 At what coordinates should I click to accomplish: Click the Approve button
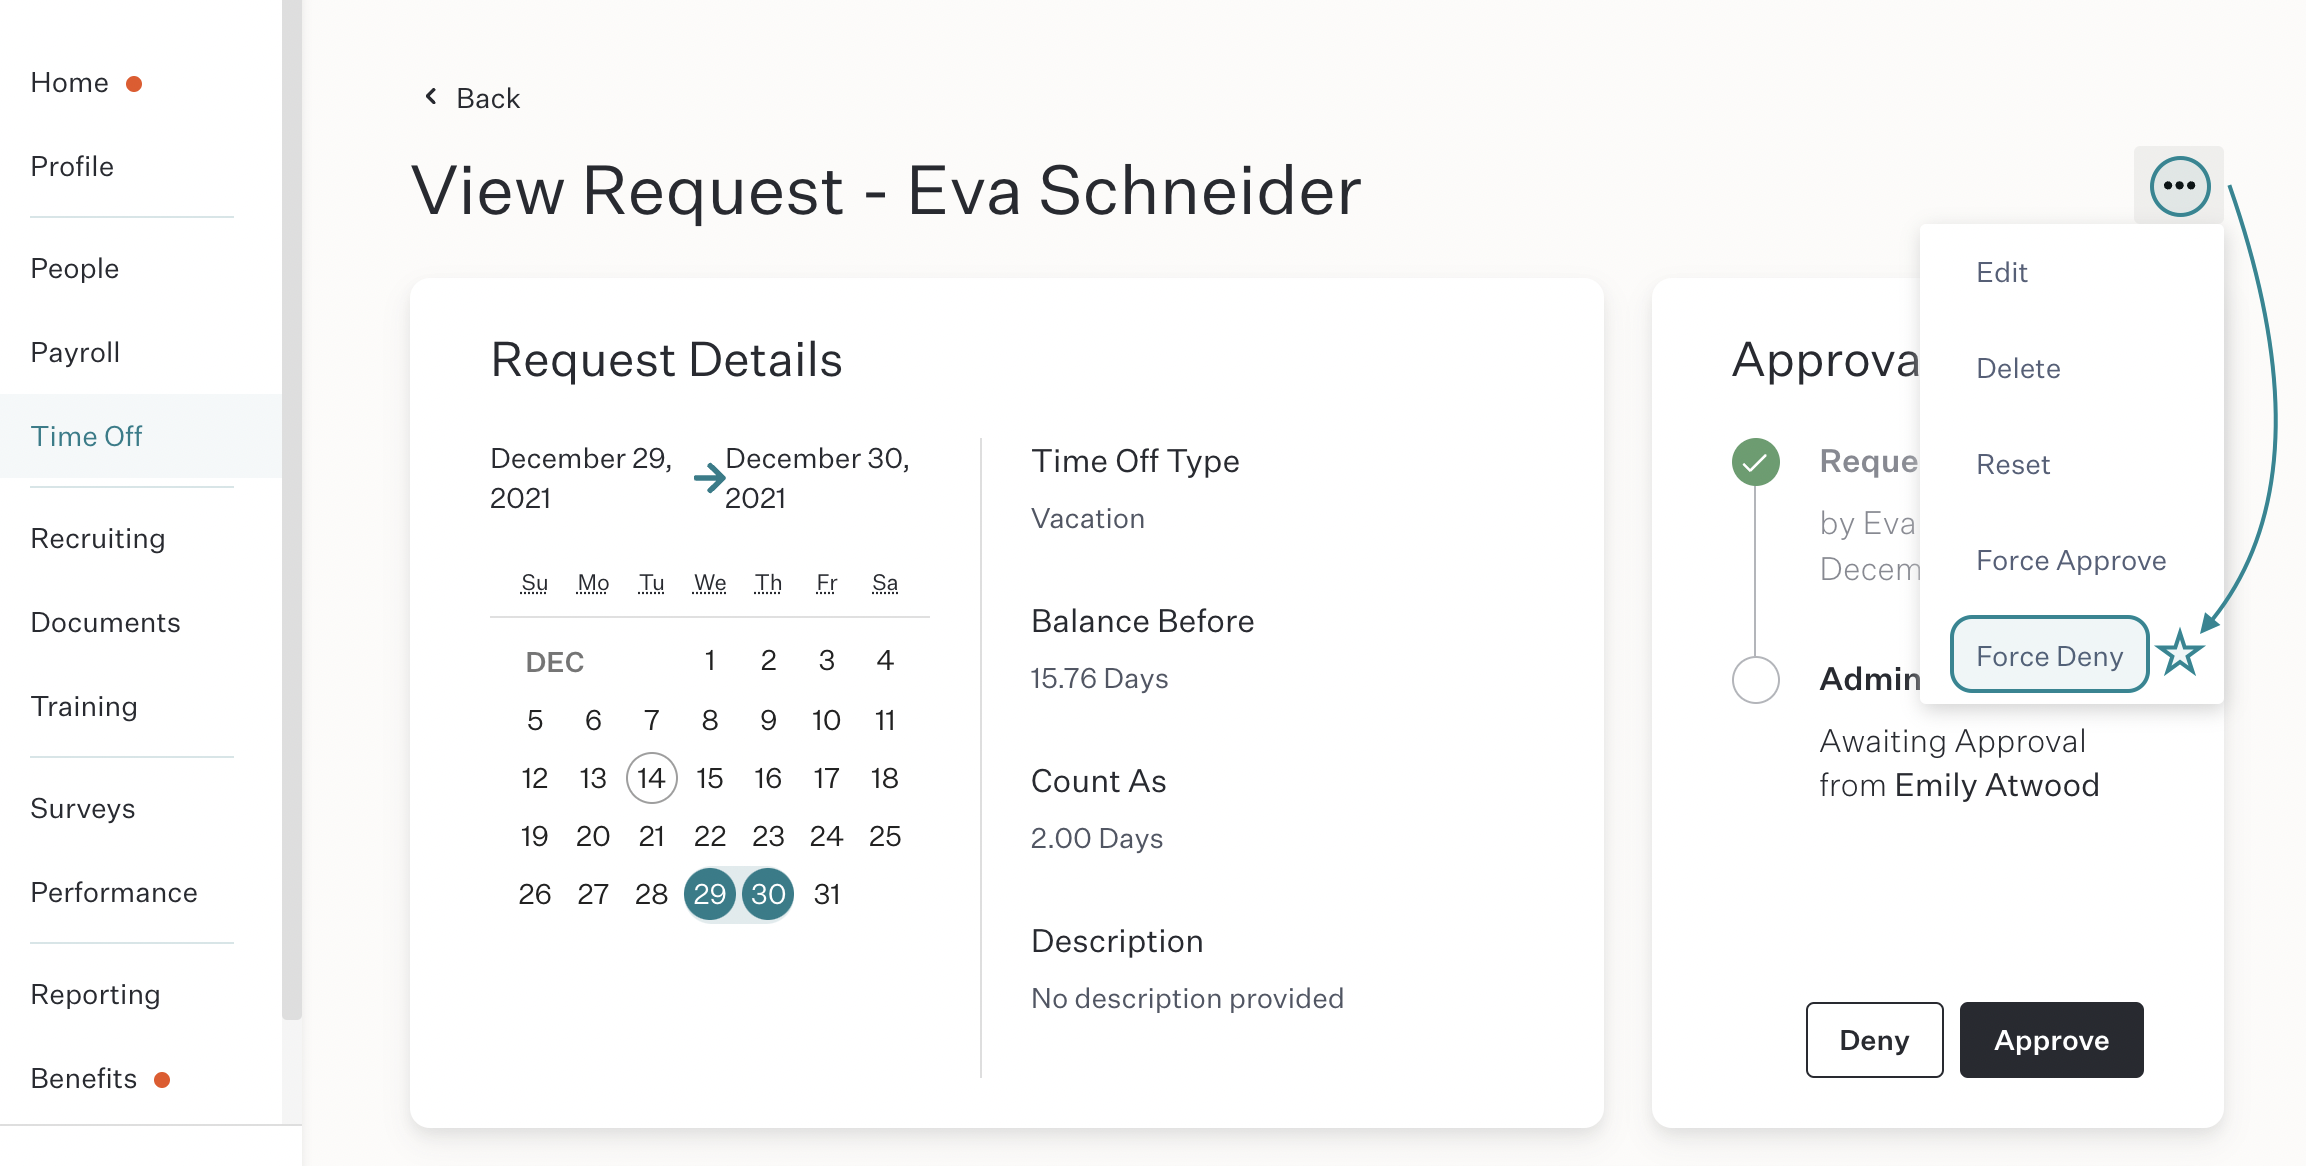click(2051, 1040)
